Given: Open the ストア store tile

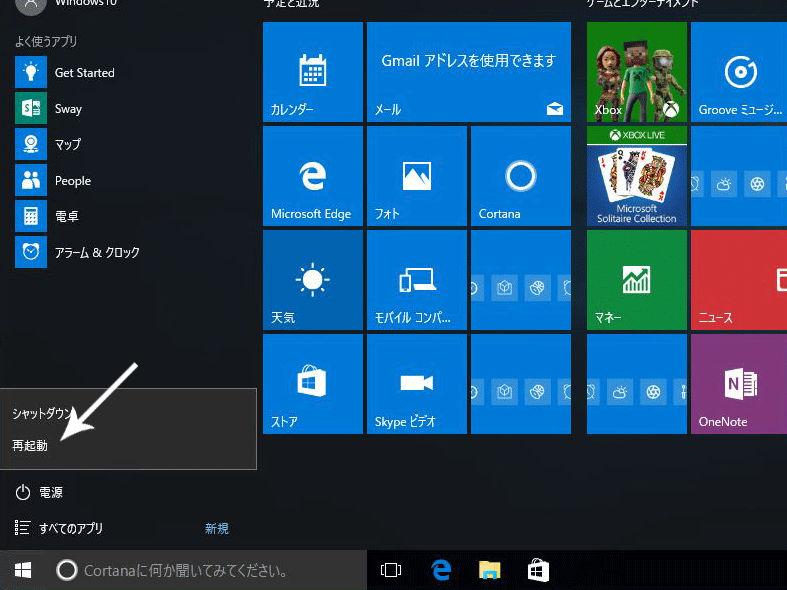Looking at the screenshot, I should 313,384.
